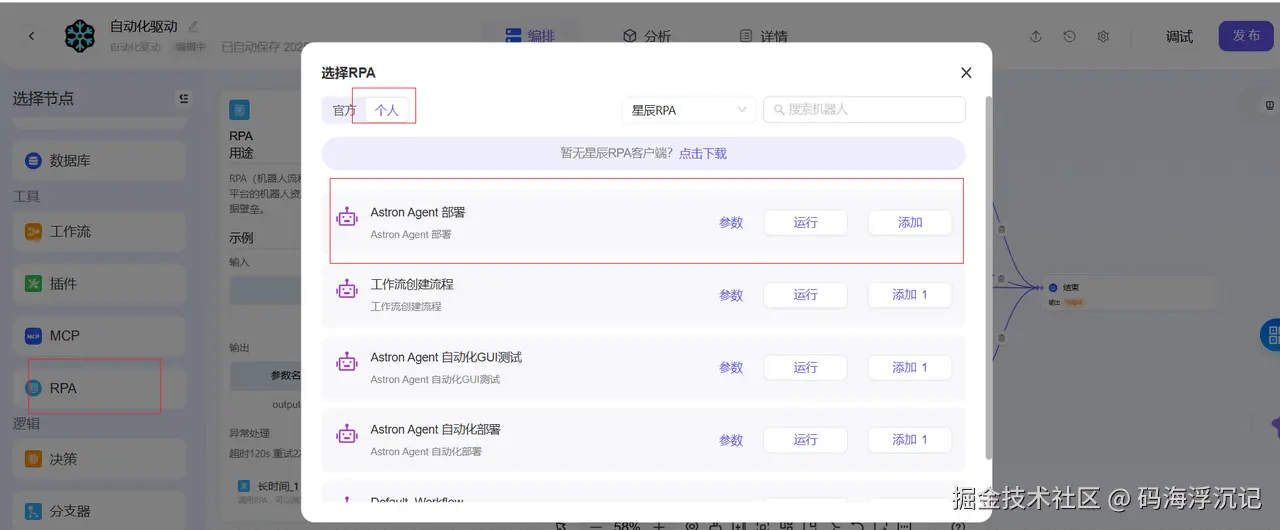Image resolution: width=1280 pixels, height=530 pixels.
Task: Select the 工作流 node
Action: coord(99,231)
